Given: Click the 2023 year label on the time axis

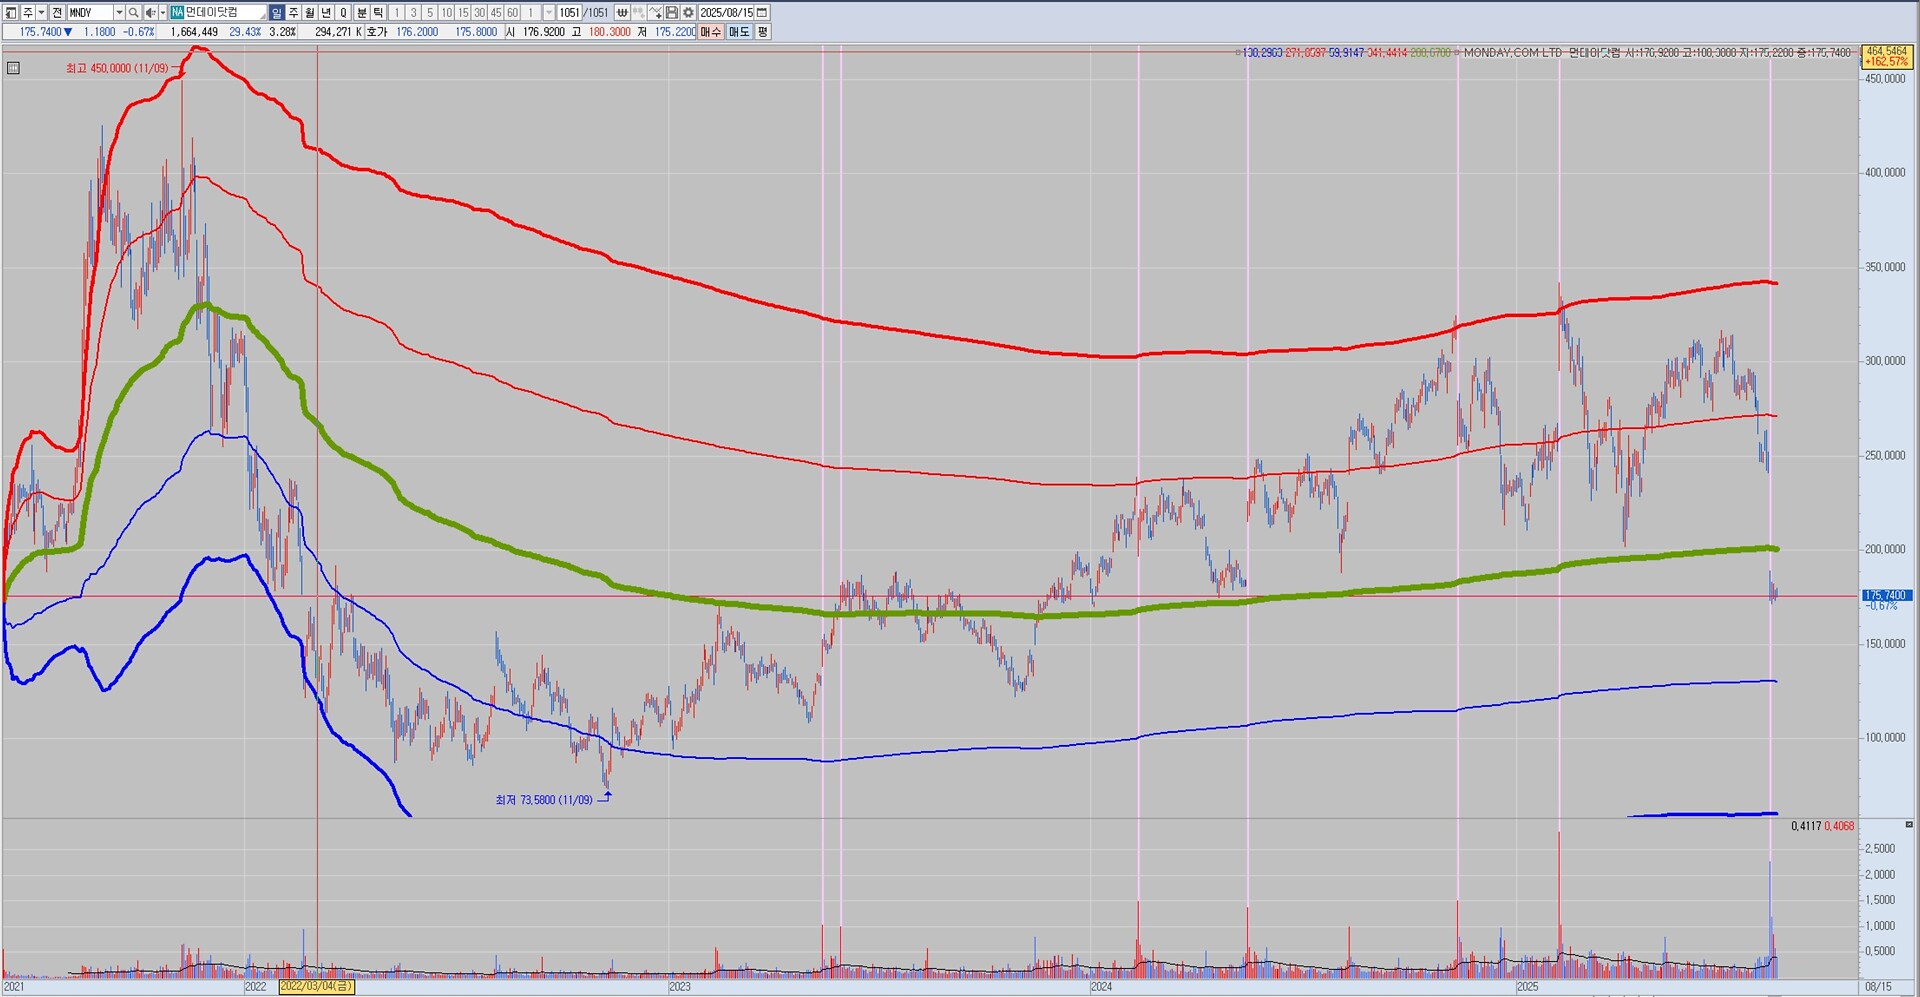Looking at the screenshot, I should click(x=680, y=986).
